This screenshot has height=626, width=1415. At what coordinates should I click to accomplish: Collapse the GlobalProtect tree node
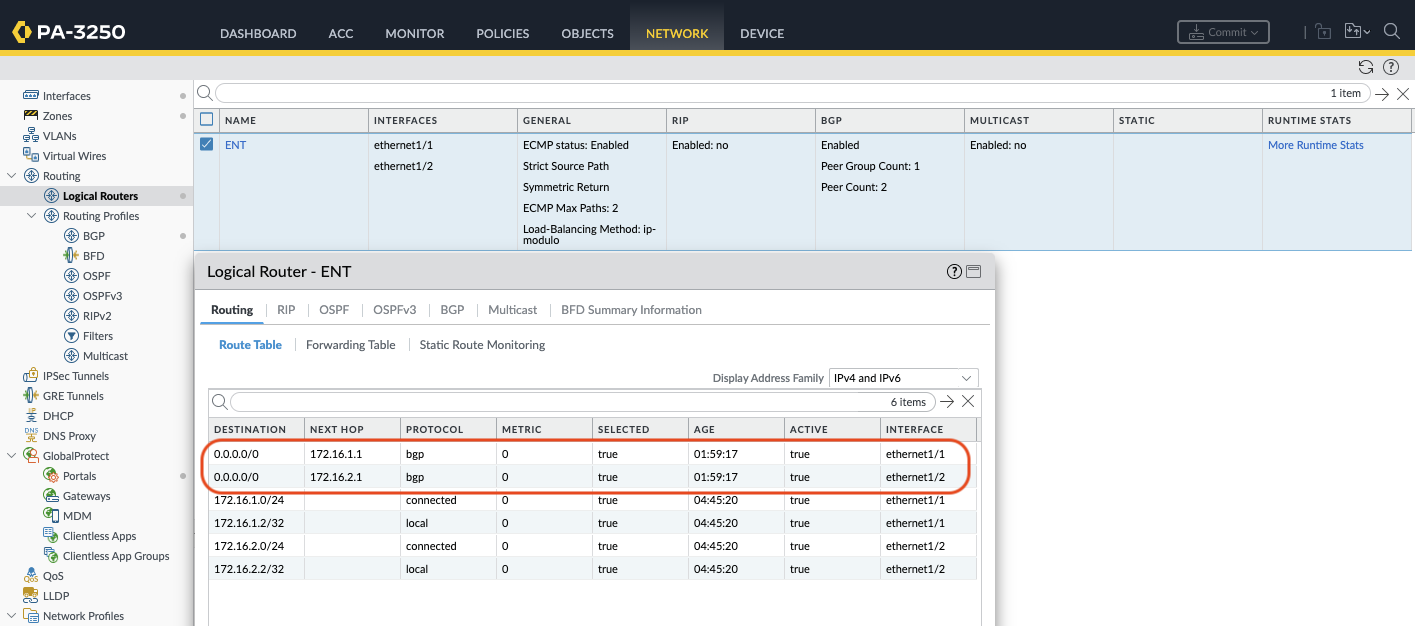pos(12,456)
